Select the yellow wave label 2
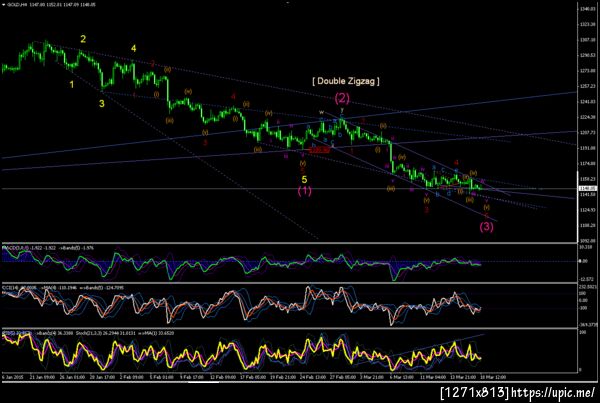Image resolution: width=600 pixels, height=403 pixels. [83, 39]
